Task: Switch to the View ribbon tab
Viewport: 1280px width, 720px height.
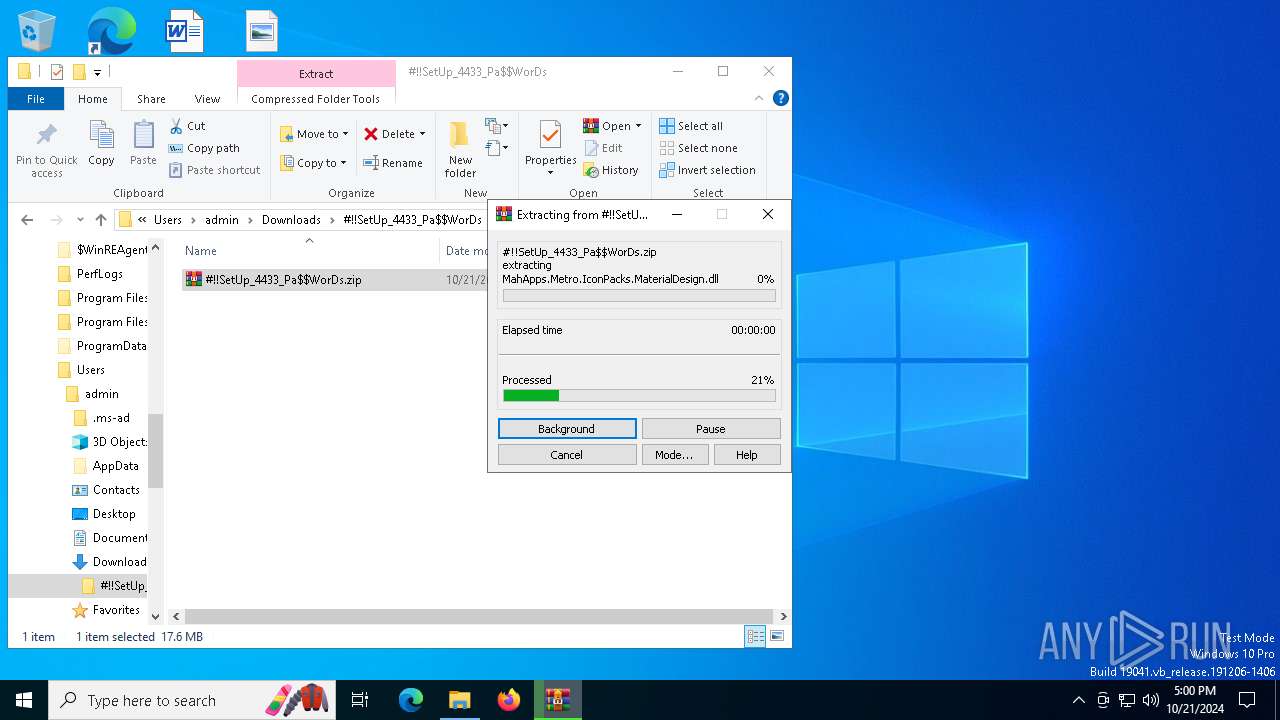Action: tap(207, 99)
